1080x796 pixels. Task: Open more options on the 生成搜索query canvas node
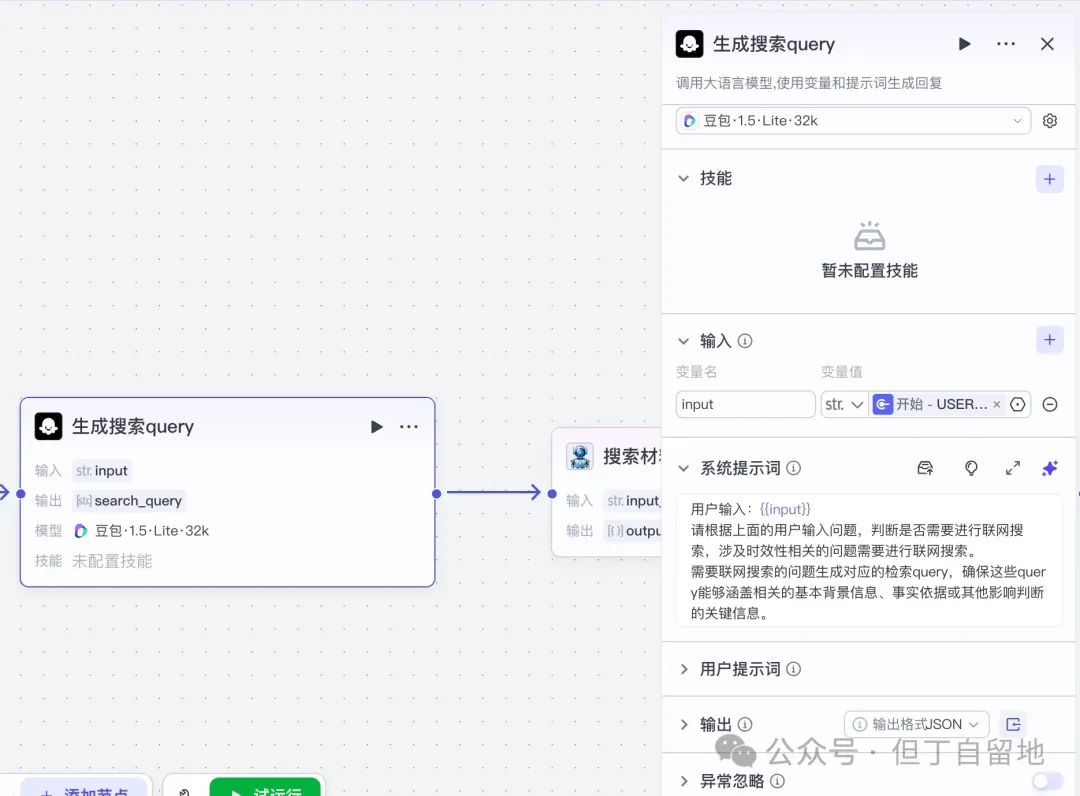[408, 426]
